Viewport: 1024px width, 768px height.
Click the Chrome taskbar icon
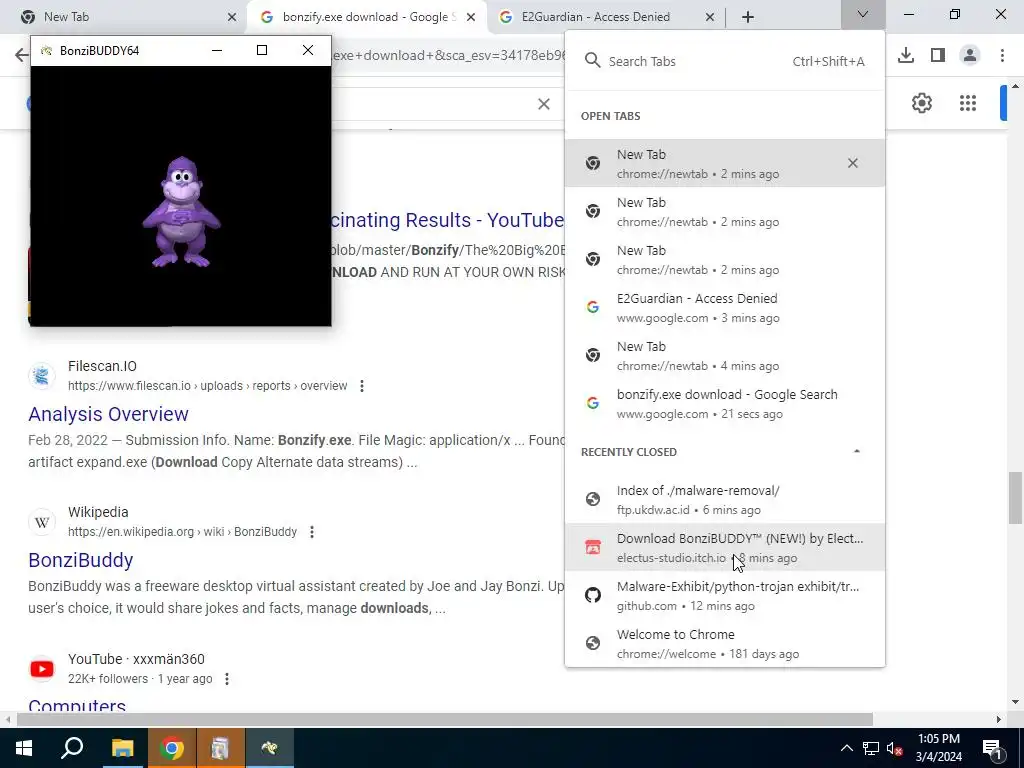point(171,748)
